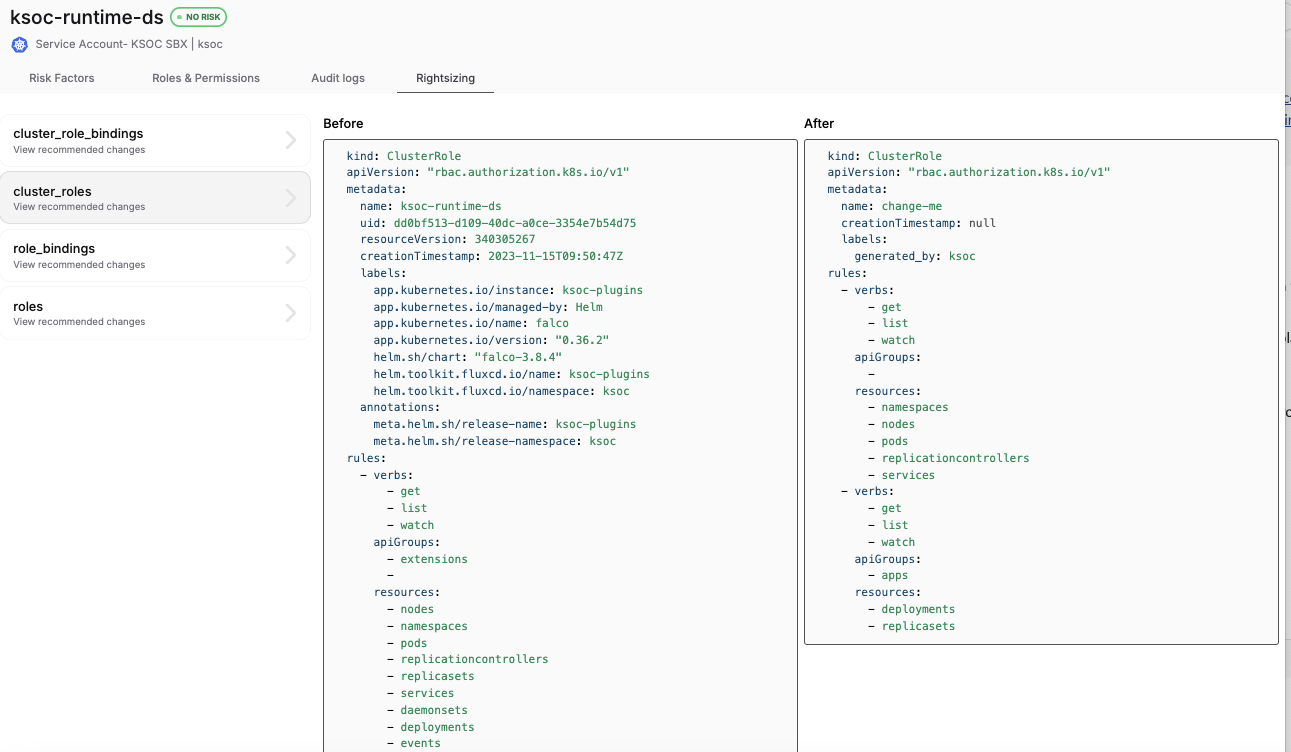
Task: Select cluster_role_bindings list item title
Action: 78,133
